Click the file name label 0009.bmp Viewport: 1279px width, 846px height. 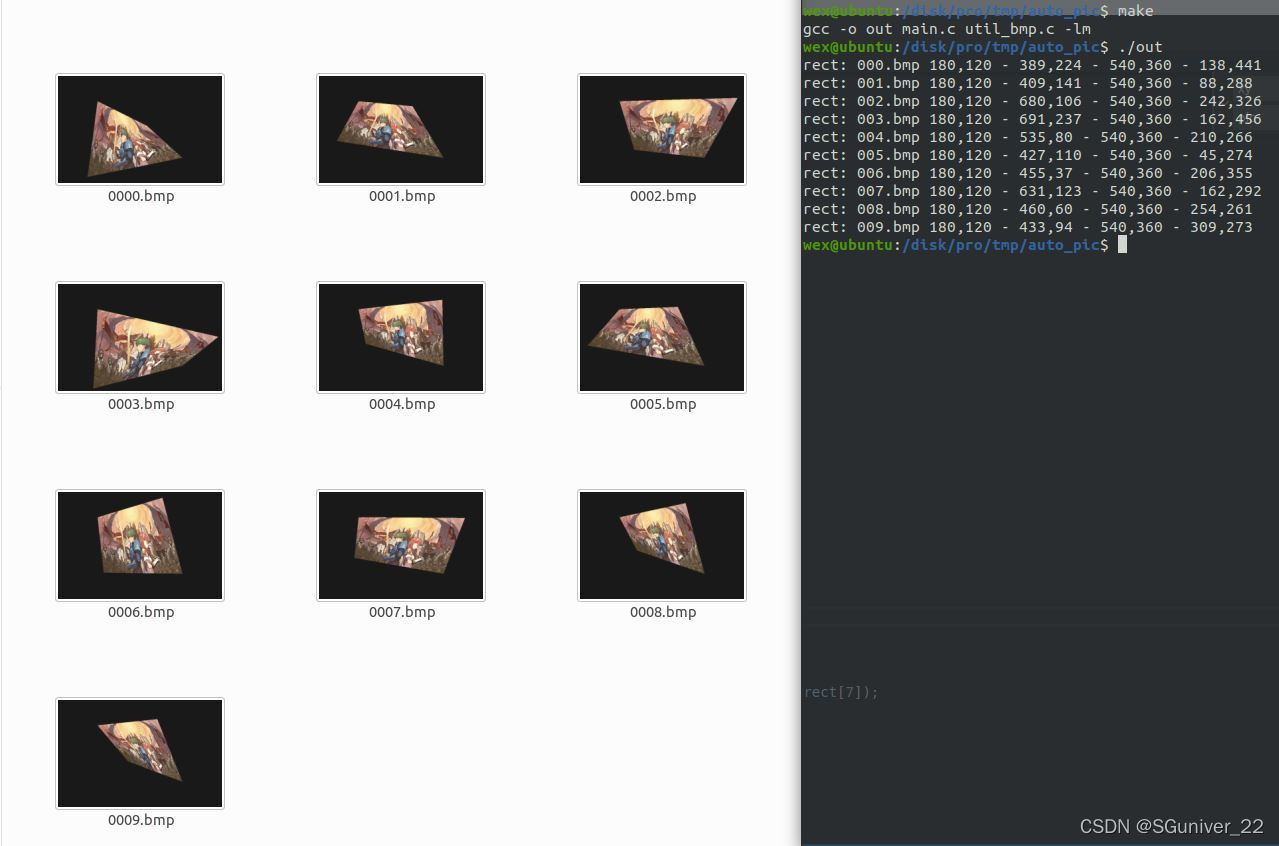[141, 820]
